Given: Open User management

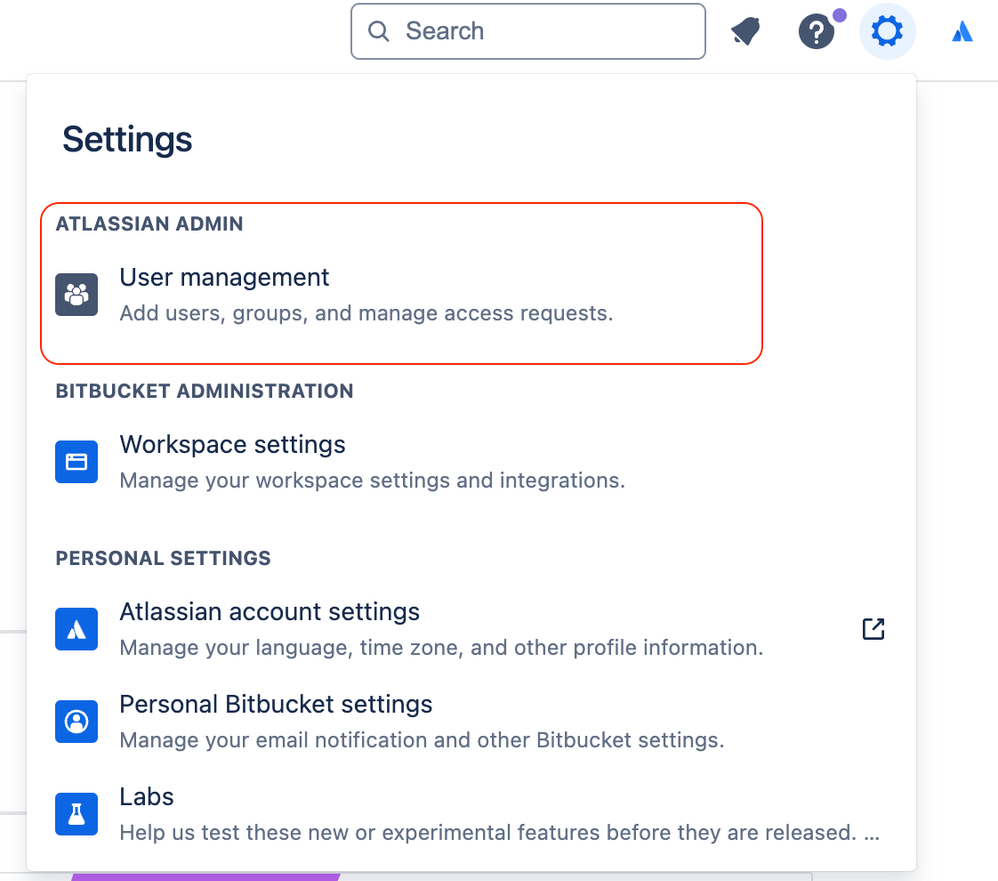Looking at the screenshot, I should point(224,278).
